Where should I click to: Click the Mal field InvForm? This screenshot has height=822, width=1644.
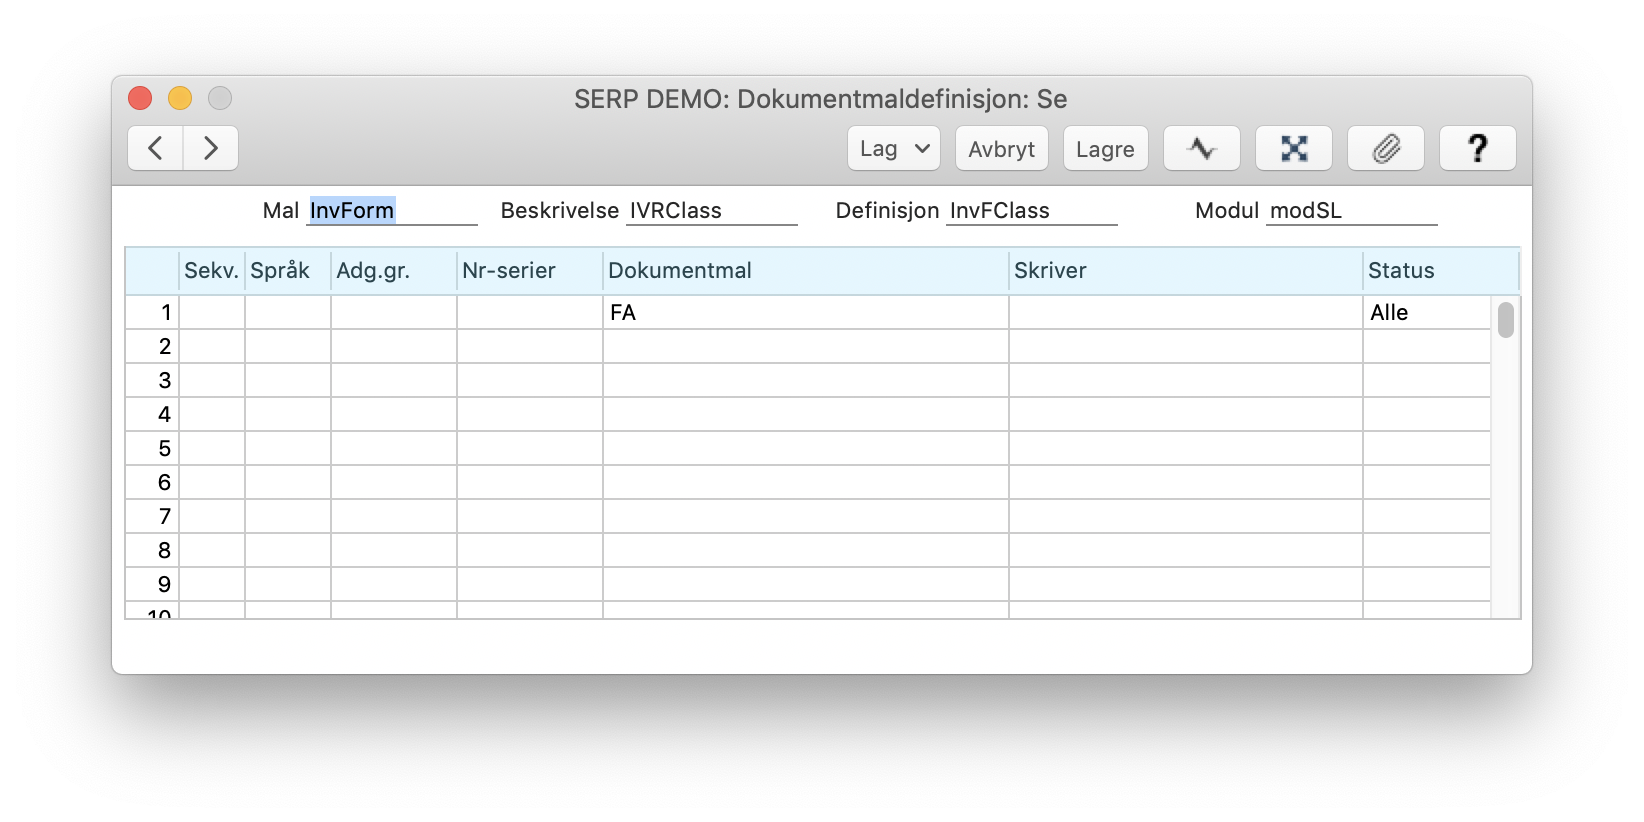pyautogui.click(x=392, y=210)
